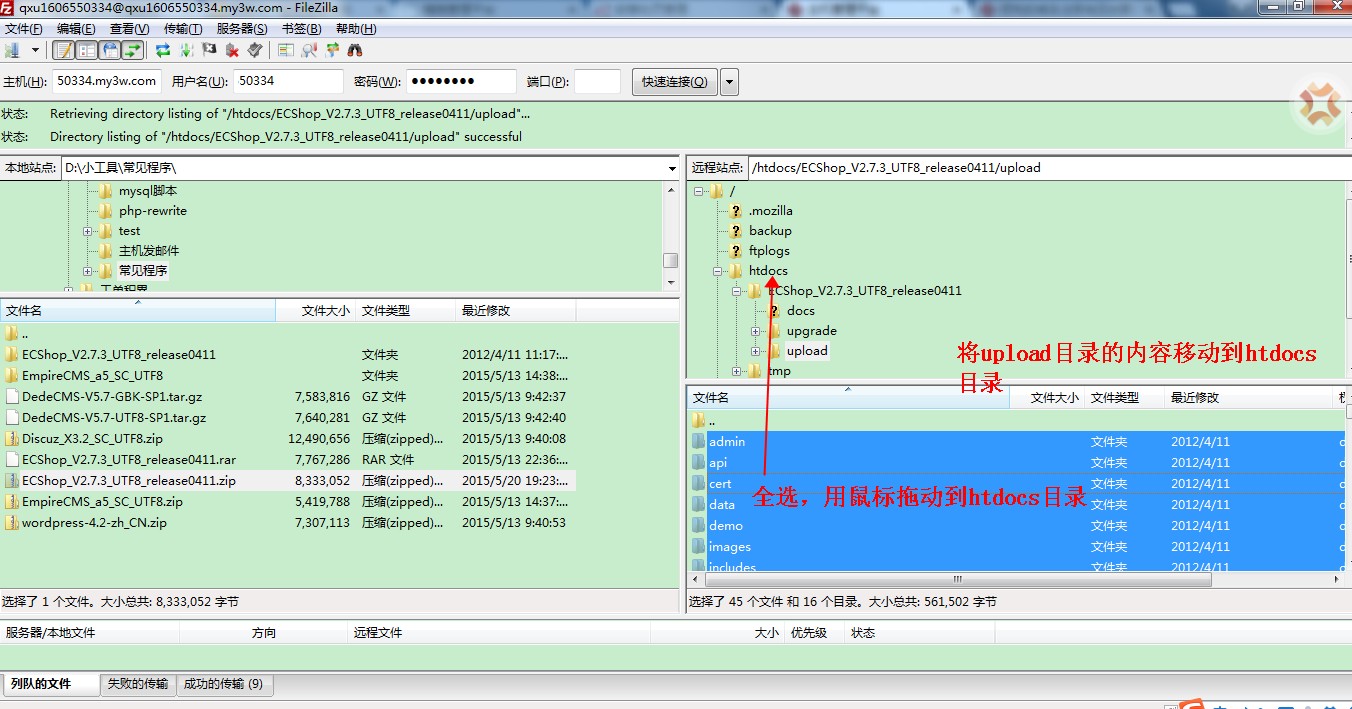
Task: Click the 文件名 column header in local list
Action: coord(137,311)
